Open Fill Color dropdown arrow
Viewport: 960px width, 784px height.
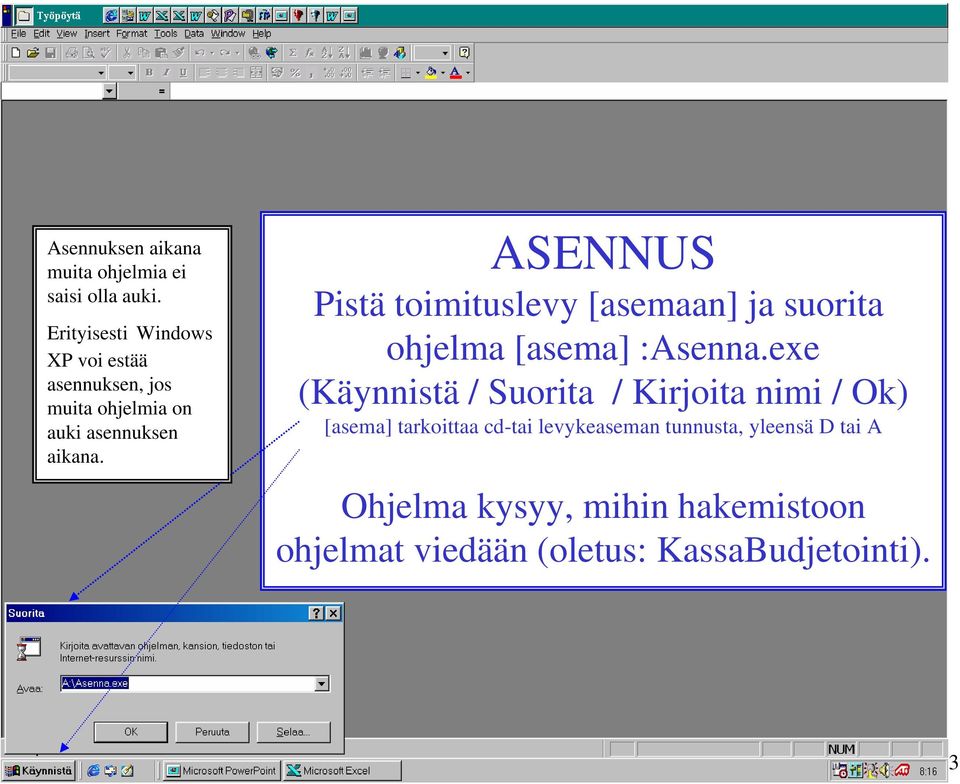click(443, 73)
